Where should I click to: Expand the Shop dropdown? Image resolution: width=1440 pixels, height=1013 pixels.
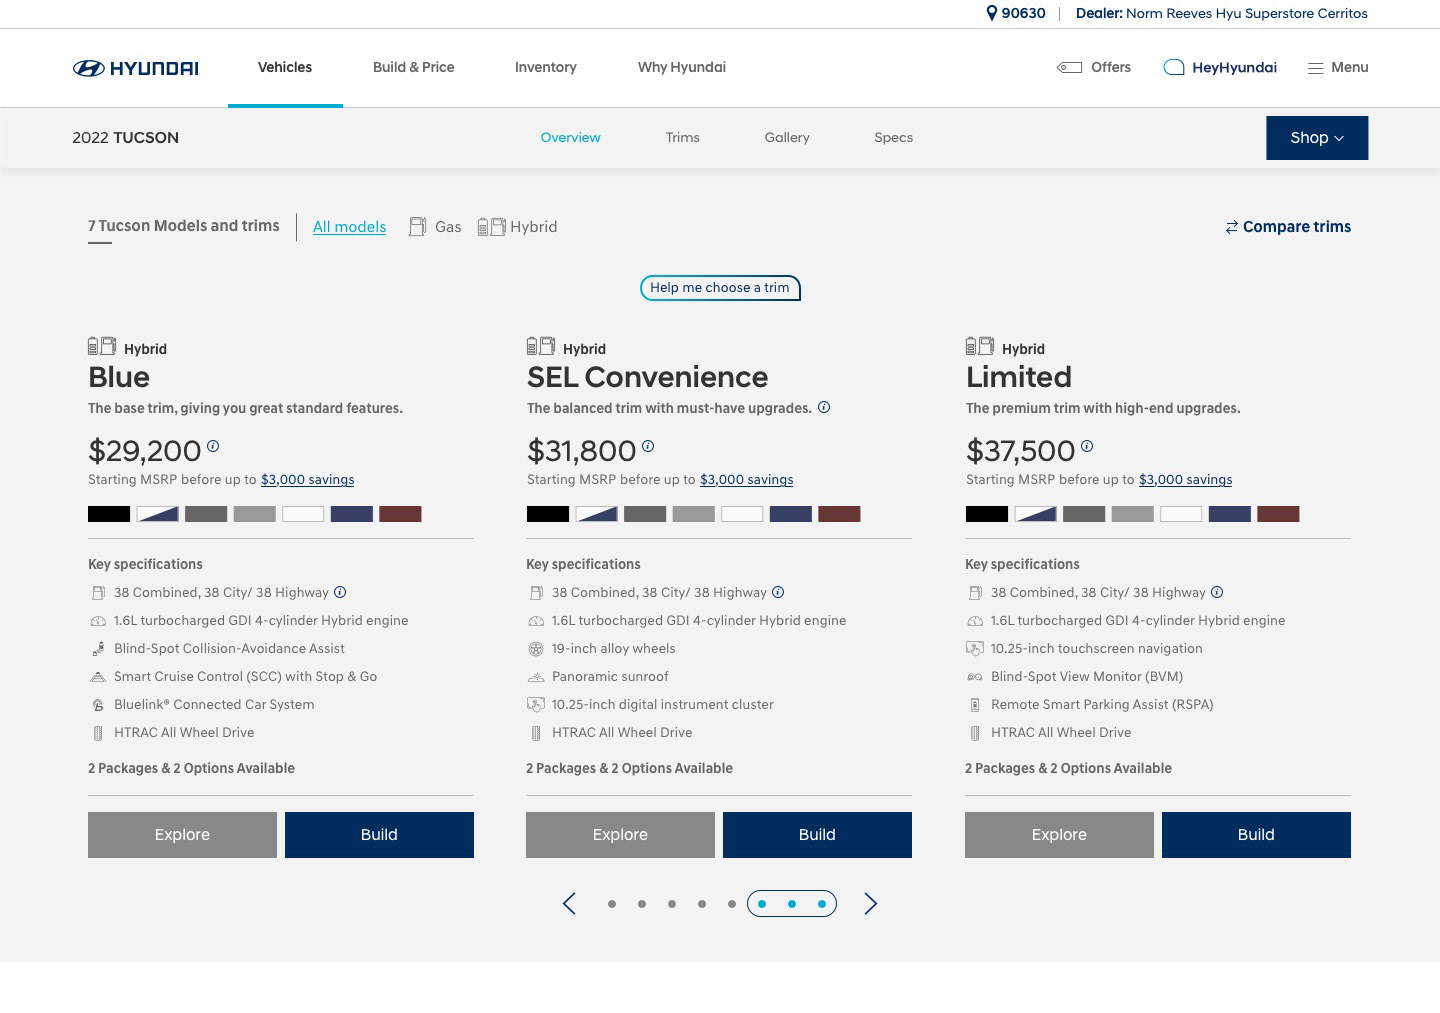click(1317, 138)
